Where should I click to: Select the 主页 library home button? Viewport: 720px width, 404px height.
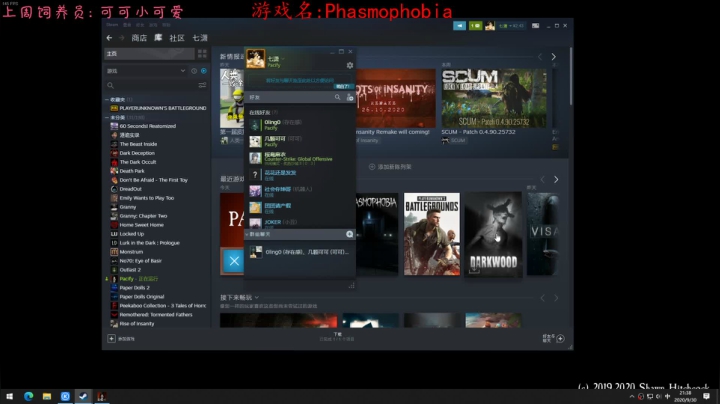click(x=149, y=54)
